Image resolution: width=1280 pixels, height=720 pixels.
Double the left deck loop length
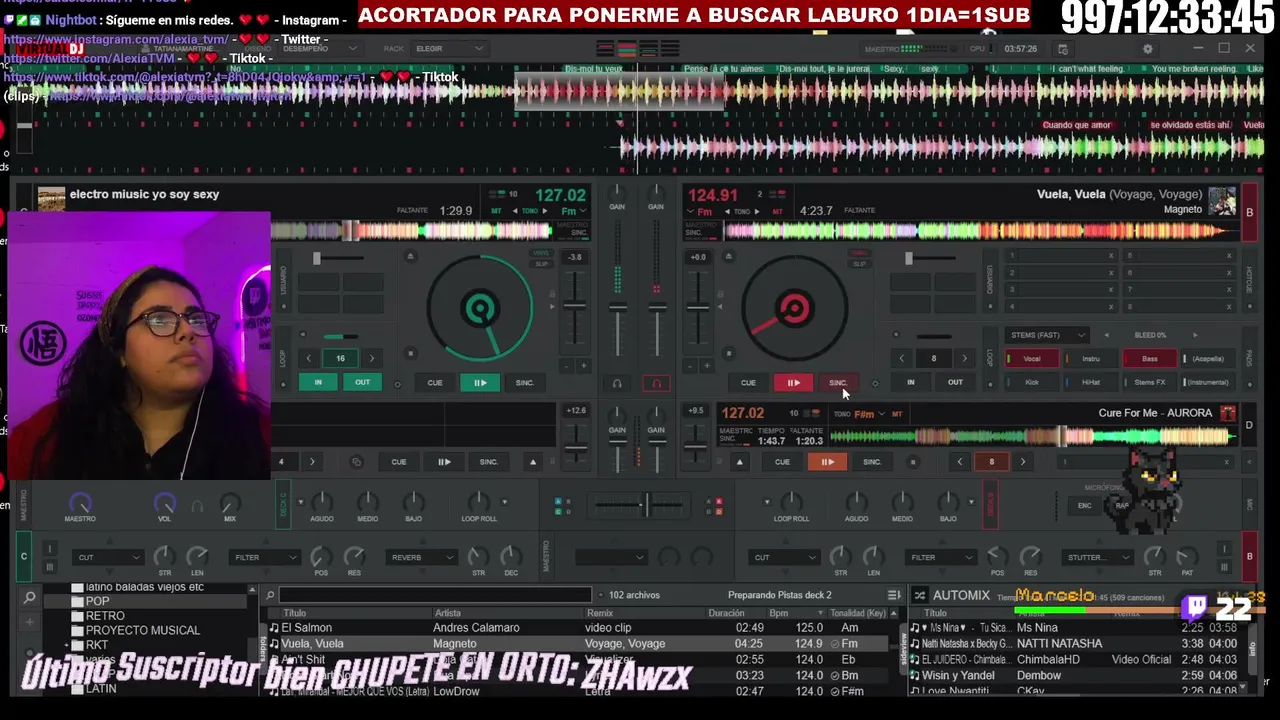pyautogui.click(x=372, y=358)
